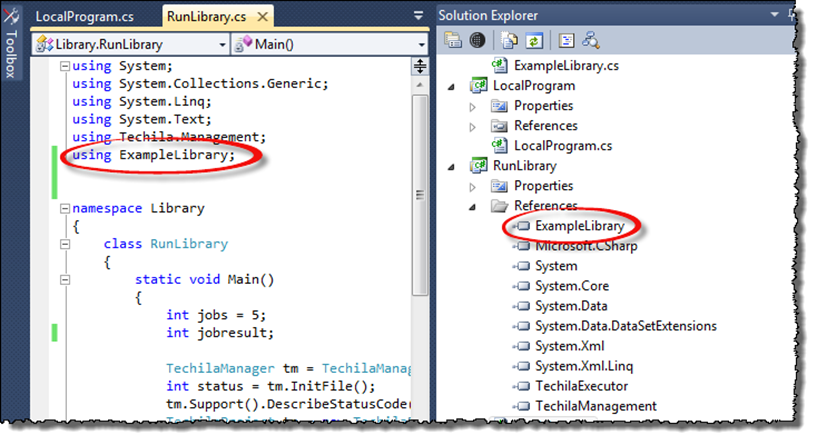The image size is (817, 444).
Task: Expand Properties under LocalProgram project
Action: point(474,106)
